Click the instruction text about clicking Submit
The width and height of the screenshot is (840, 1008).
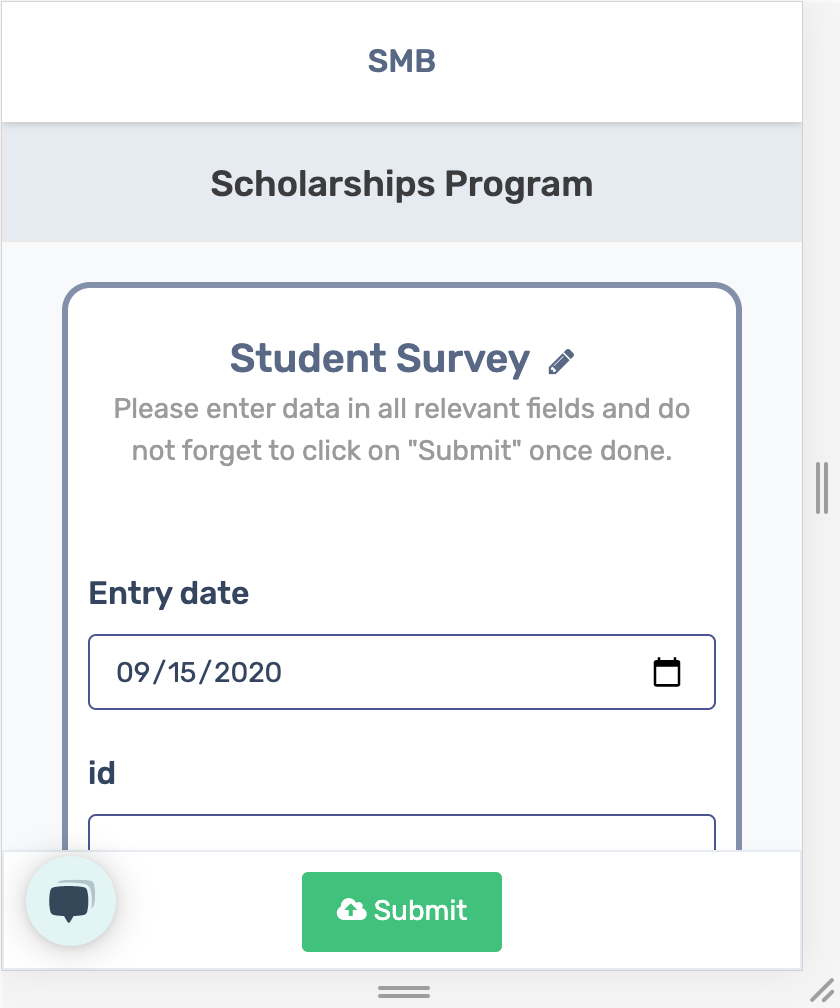pos(402,429)
